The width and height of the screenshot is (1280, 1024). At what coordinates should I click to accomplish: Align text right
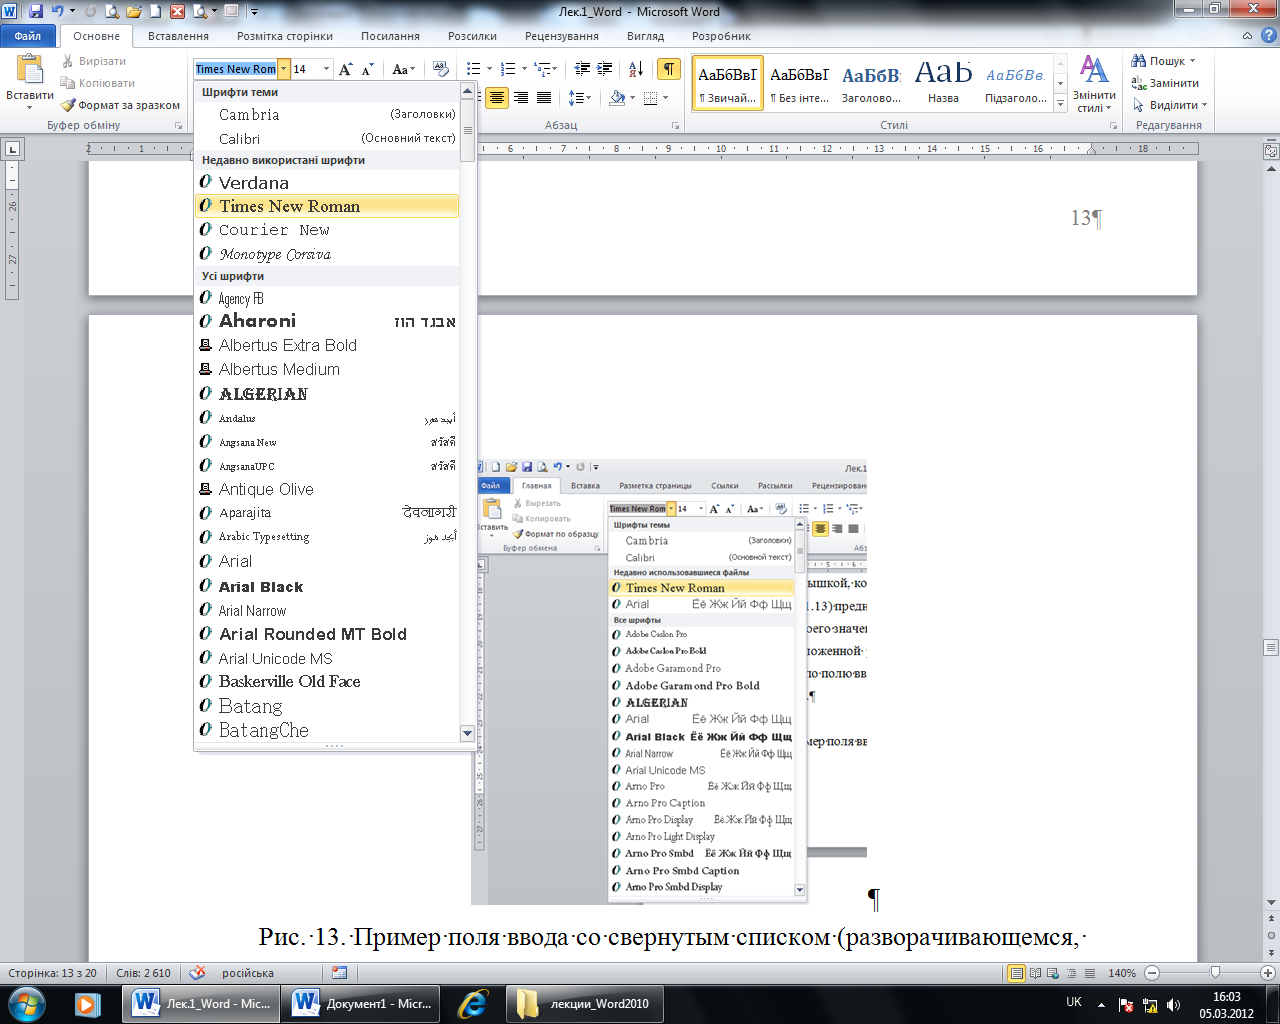[x=521, y=98]
